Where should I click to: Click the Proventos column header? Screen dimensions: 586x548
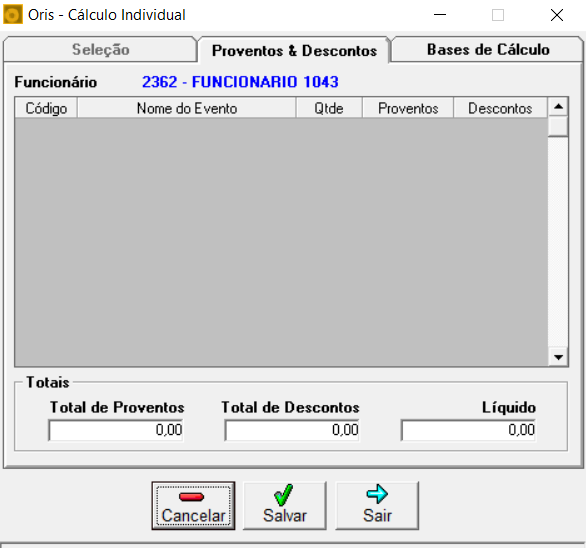(x=408, y=108)
